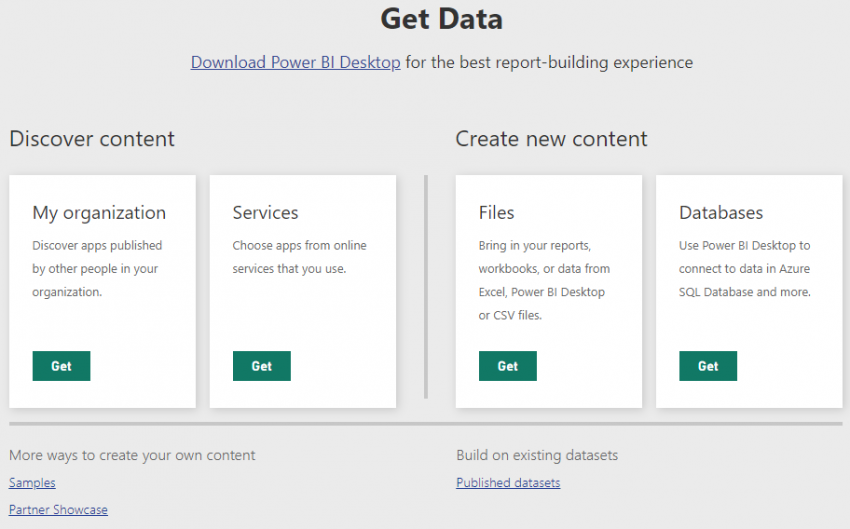The width and height of the screenshot is (850, 529).
Task: Open the Download Power BI Desktop link
Action: pyautogui.click(x=295, y=62)
